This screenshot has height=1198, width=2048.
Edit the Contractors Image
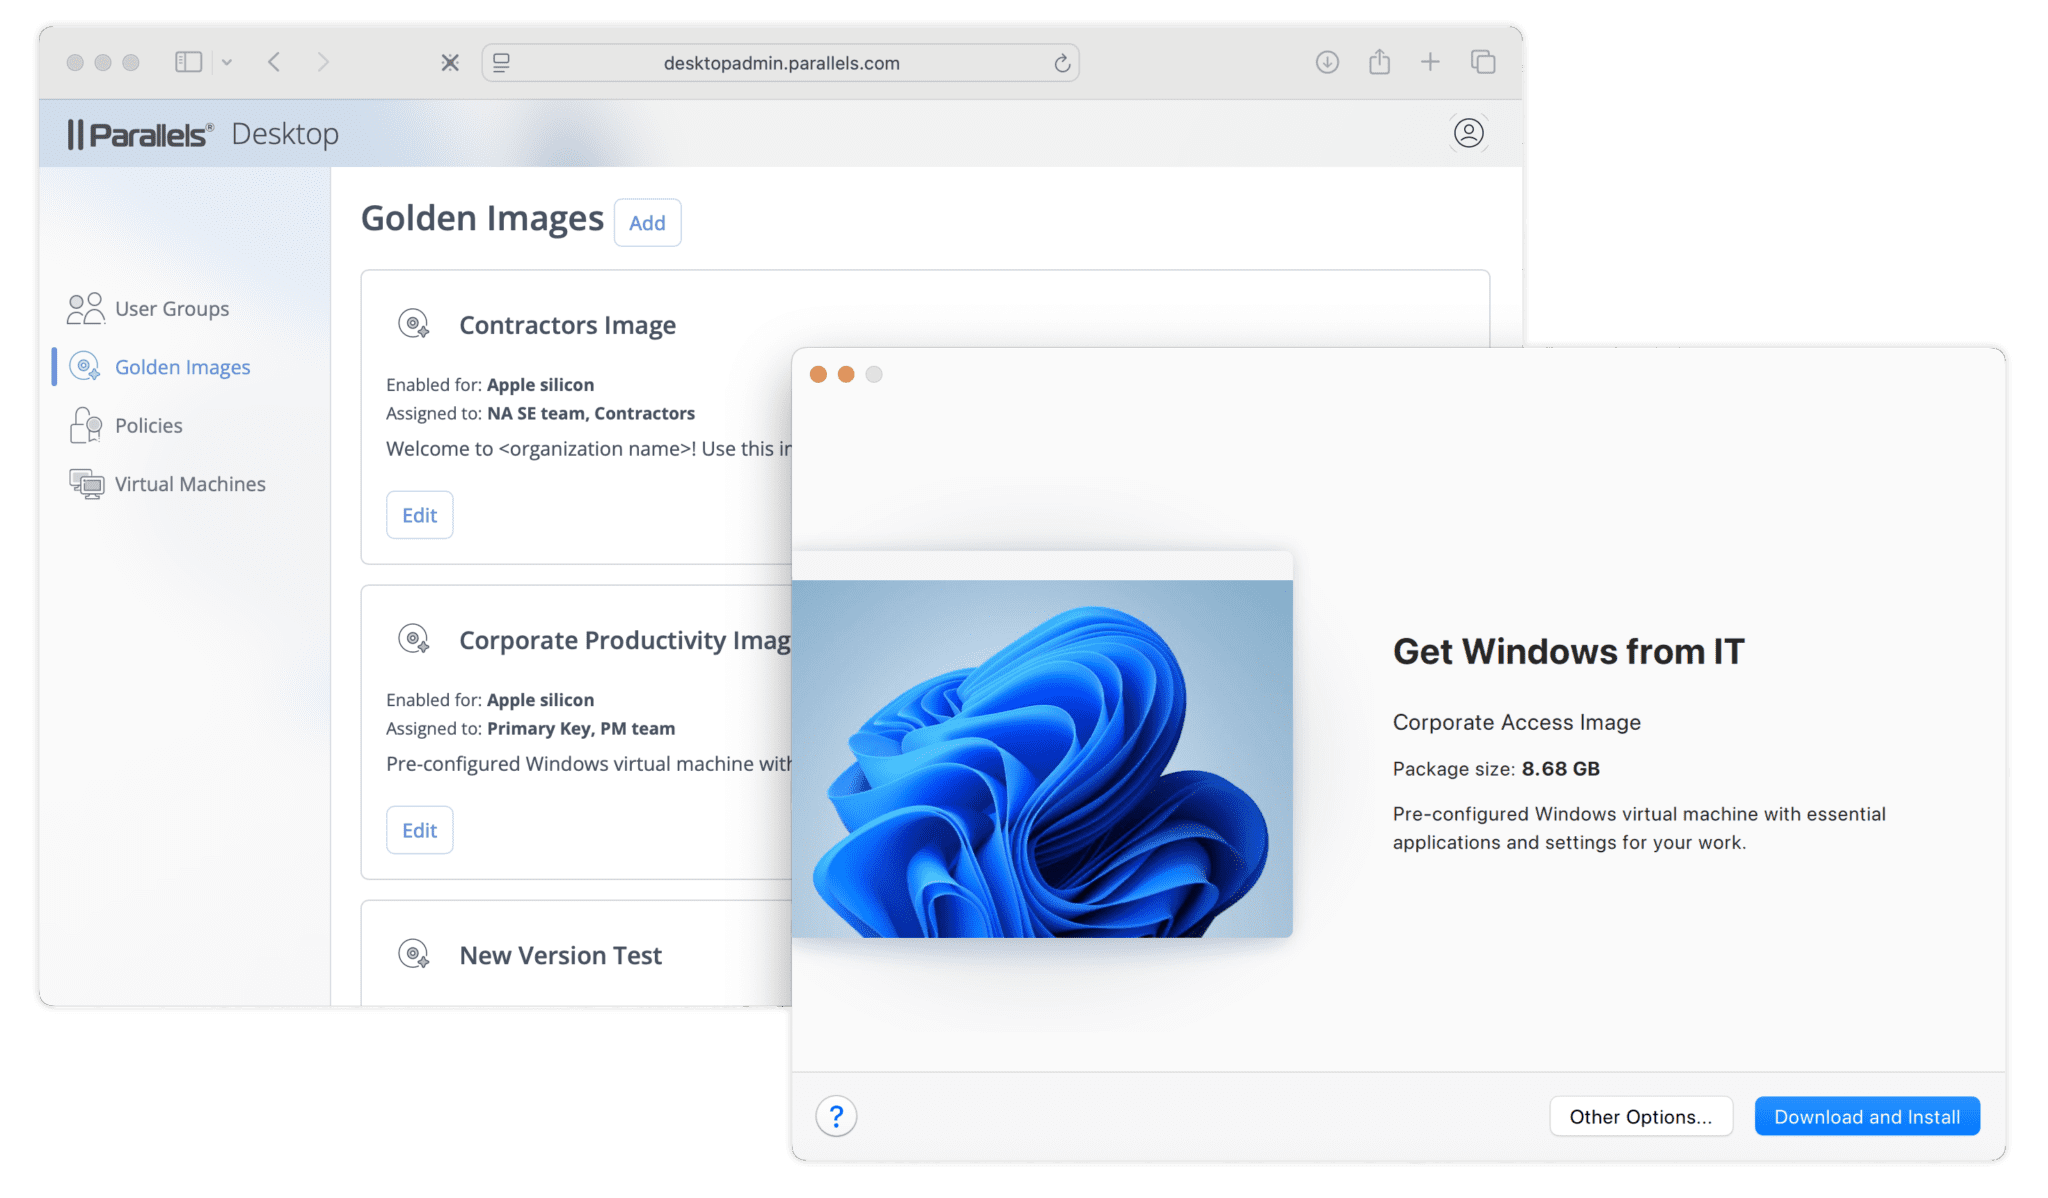point(419,514)
